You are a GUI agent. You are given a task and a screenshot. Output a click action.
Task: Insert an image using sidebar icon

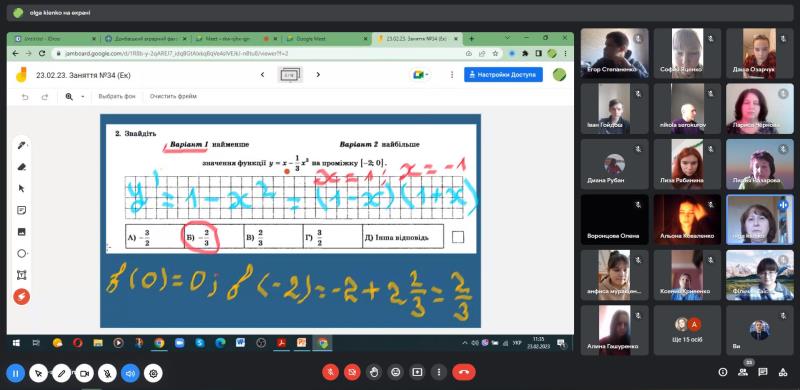(x=21, y=232)
